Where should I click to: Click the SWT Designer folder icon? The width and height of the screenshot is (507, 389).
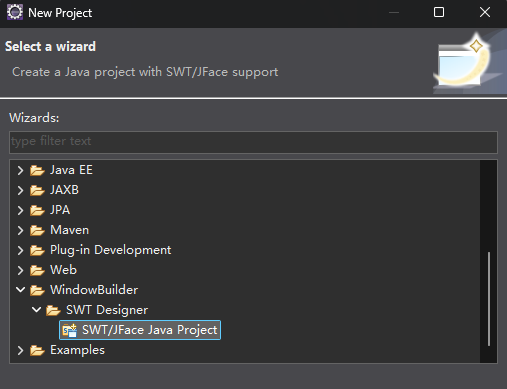click(53, 310)
